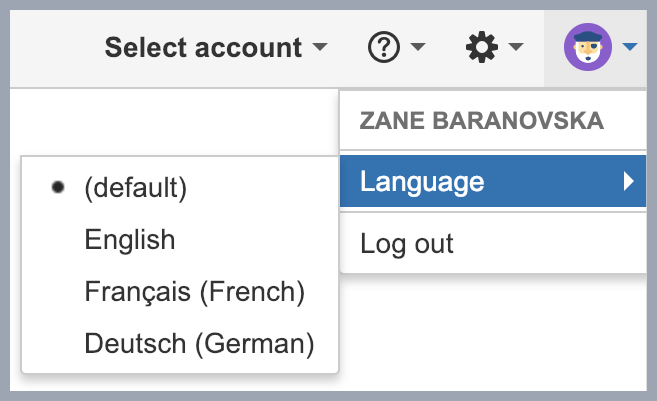Image resolution: width=657 pixels, height=401 pixels.
Task: Click the bullet marker beside (default)
Action: 58,187
